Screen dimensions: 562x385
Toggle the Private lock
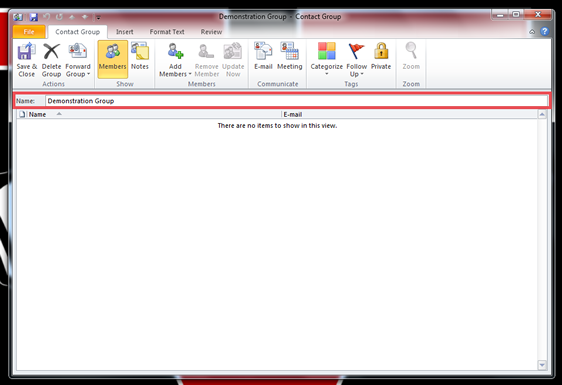[381, 57]
